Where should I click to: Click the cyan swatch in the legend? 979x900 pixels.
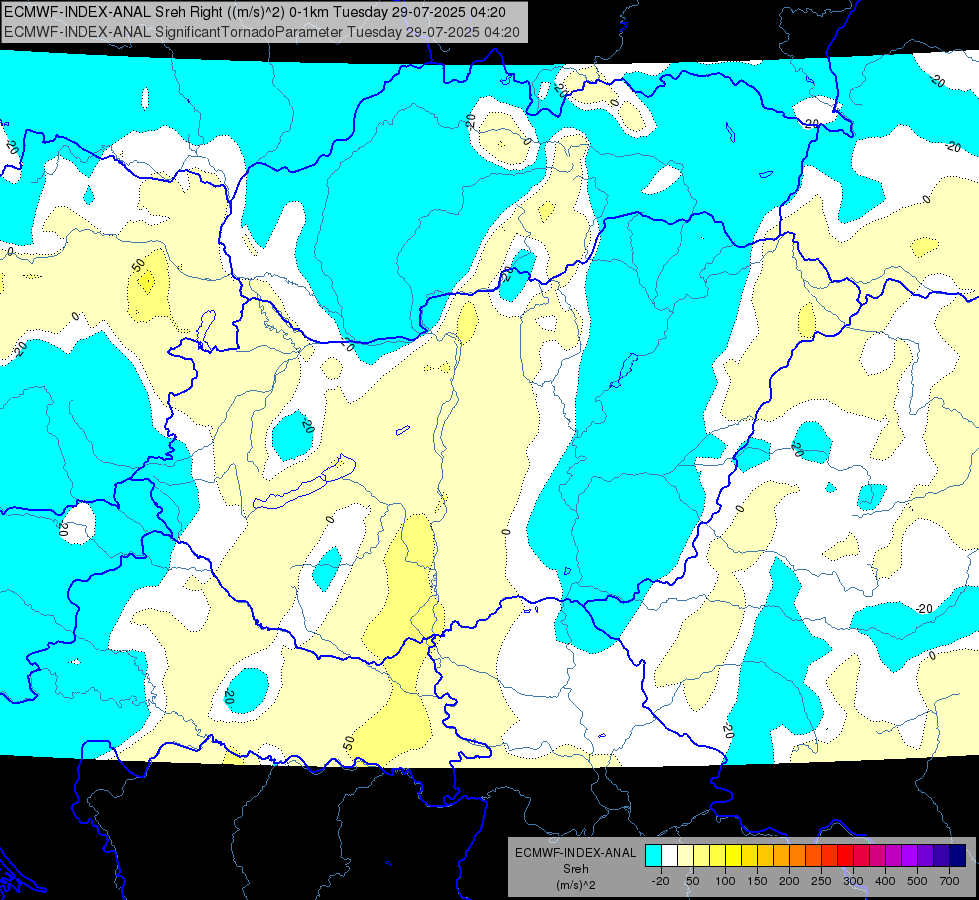click(x=654, y=856)
